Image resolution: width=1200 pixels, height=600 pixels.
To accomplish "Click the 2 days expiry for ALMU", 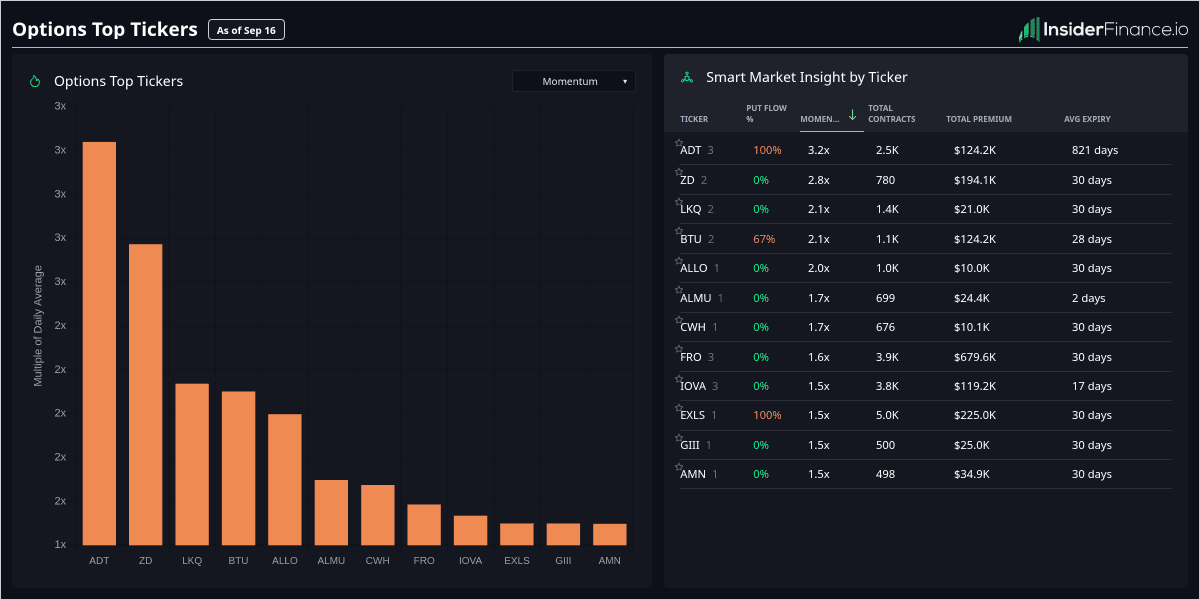I will 1089,298.
